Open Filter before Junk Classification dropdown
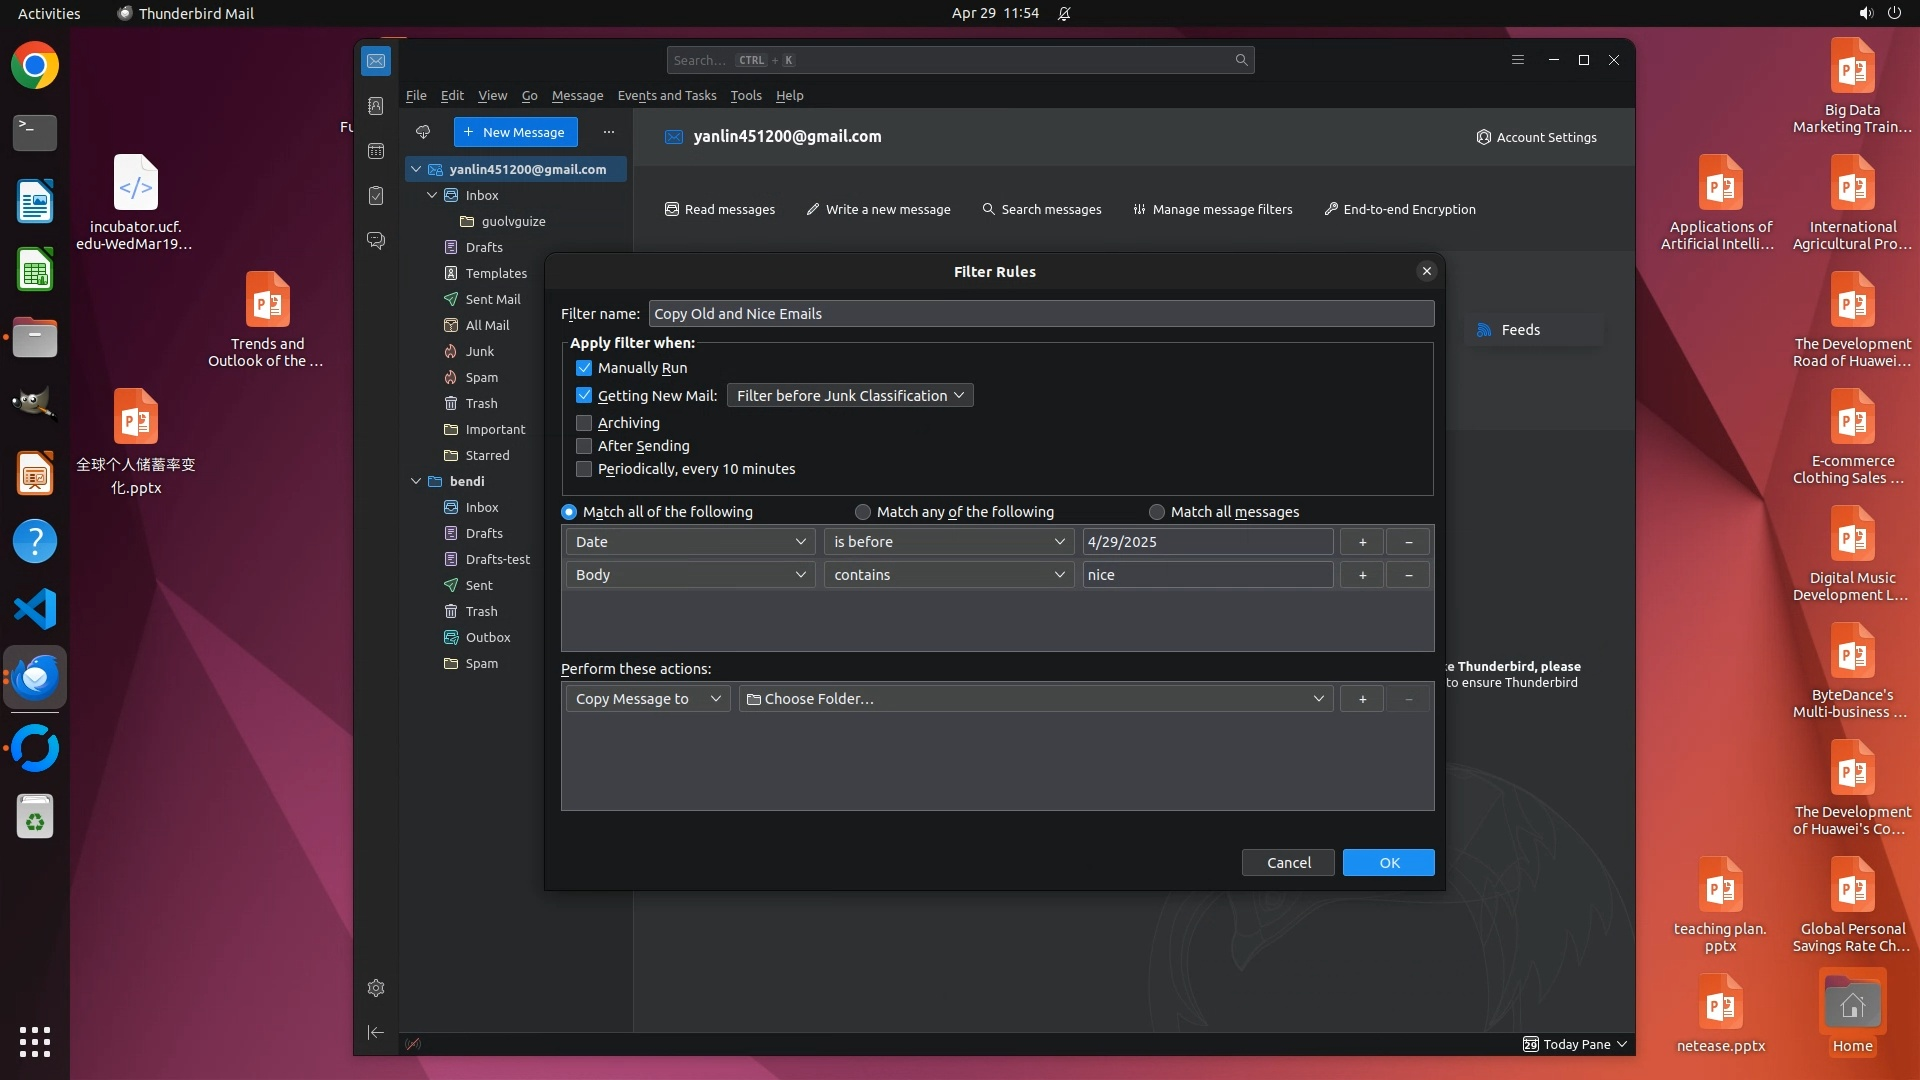Viewport: 1920px width, 1080px height. 849,396
